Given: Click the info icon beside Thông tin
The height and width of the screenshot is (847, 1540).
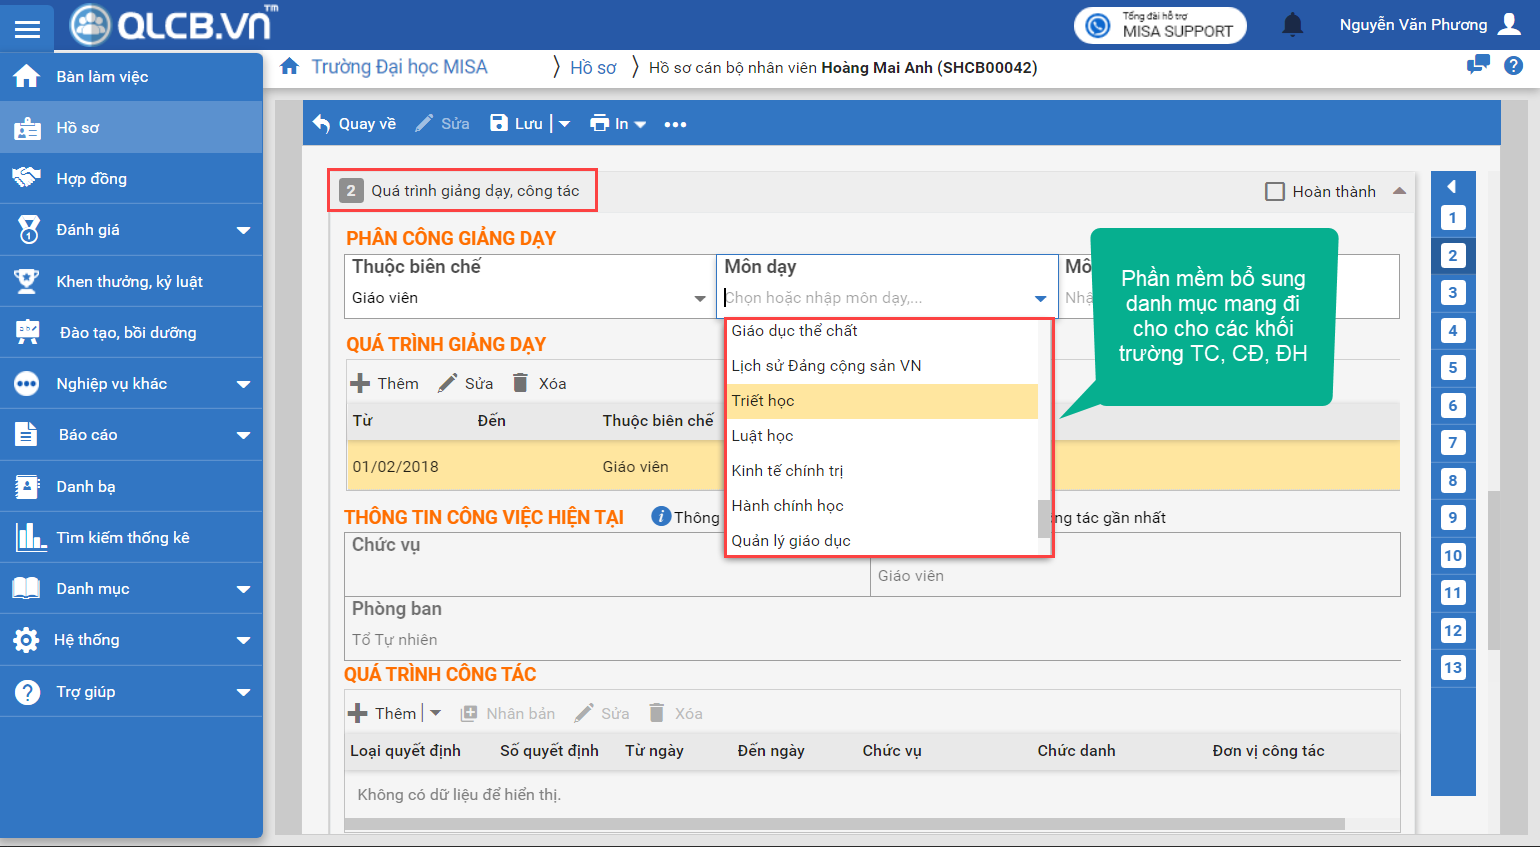Looking at the screenshot, I should pyautogui.click(x=660, y=517).
